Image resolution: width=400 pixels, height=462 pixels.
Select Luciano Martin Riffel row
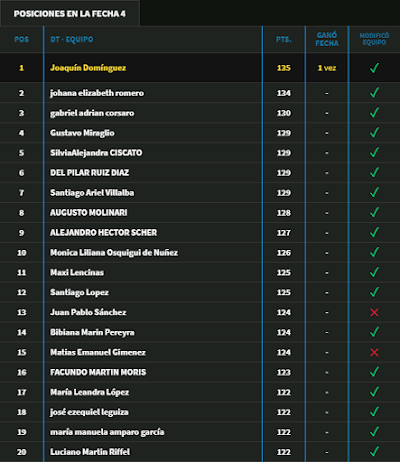tap(200, 452)
